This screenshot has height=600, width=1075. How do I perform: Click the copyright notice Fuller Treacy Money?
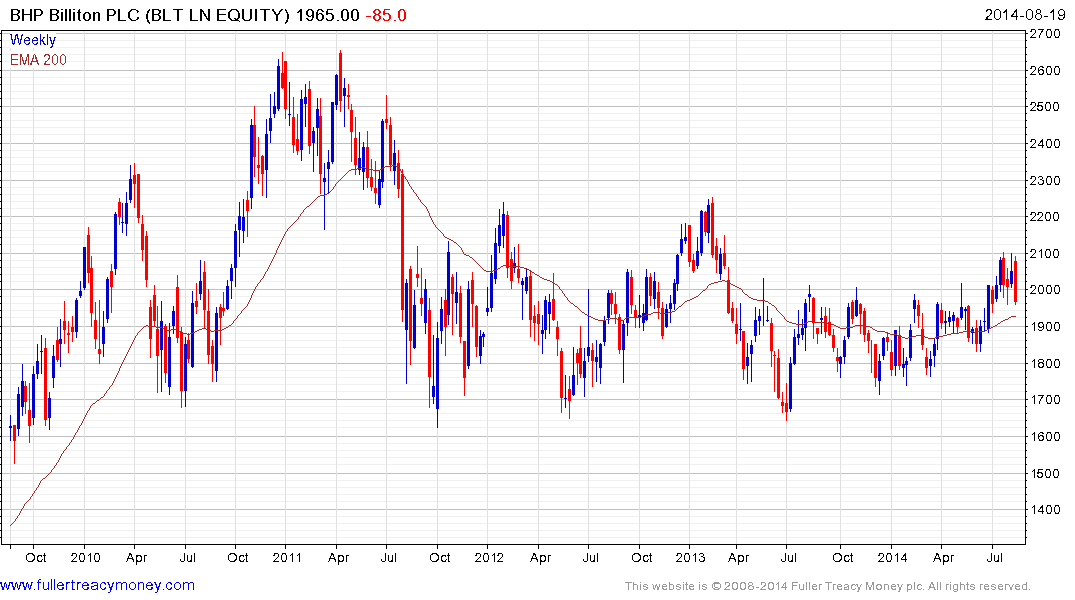point(828,586)
